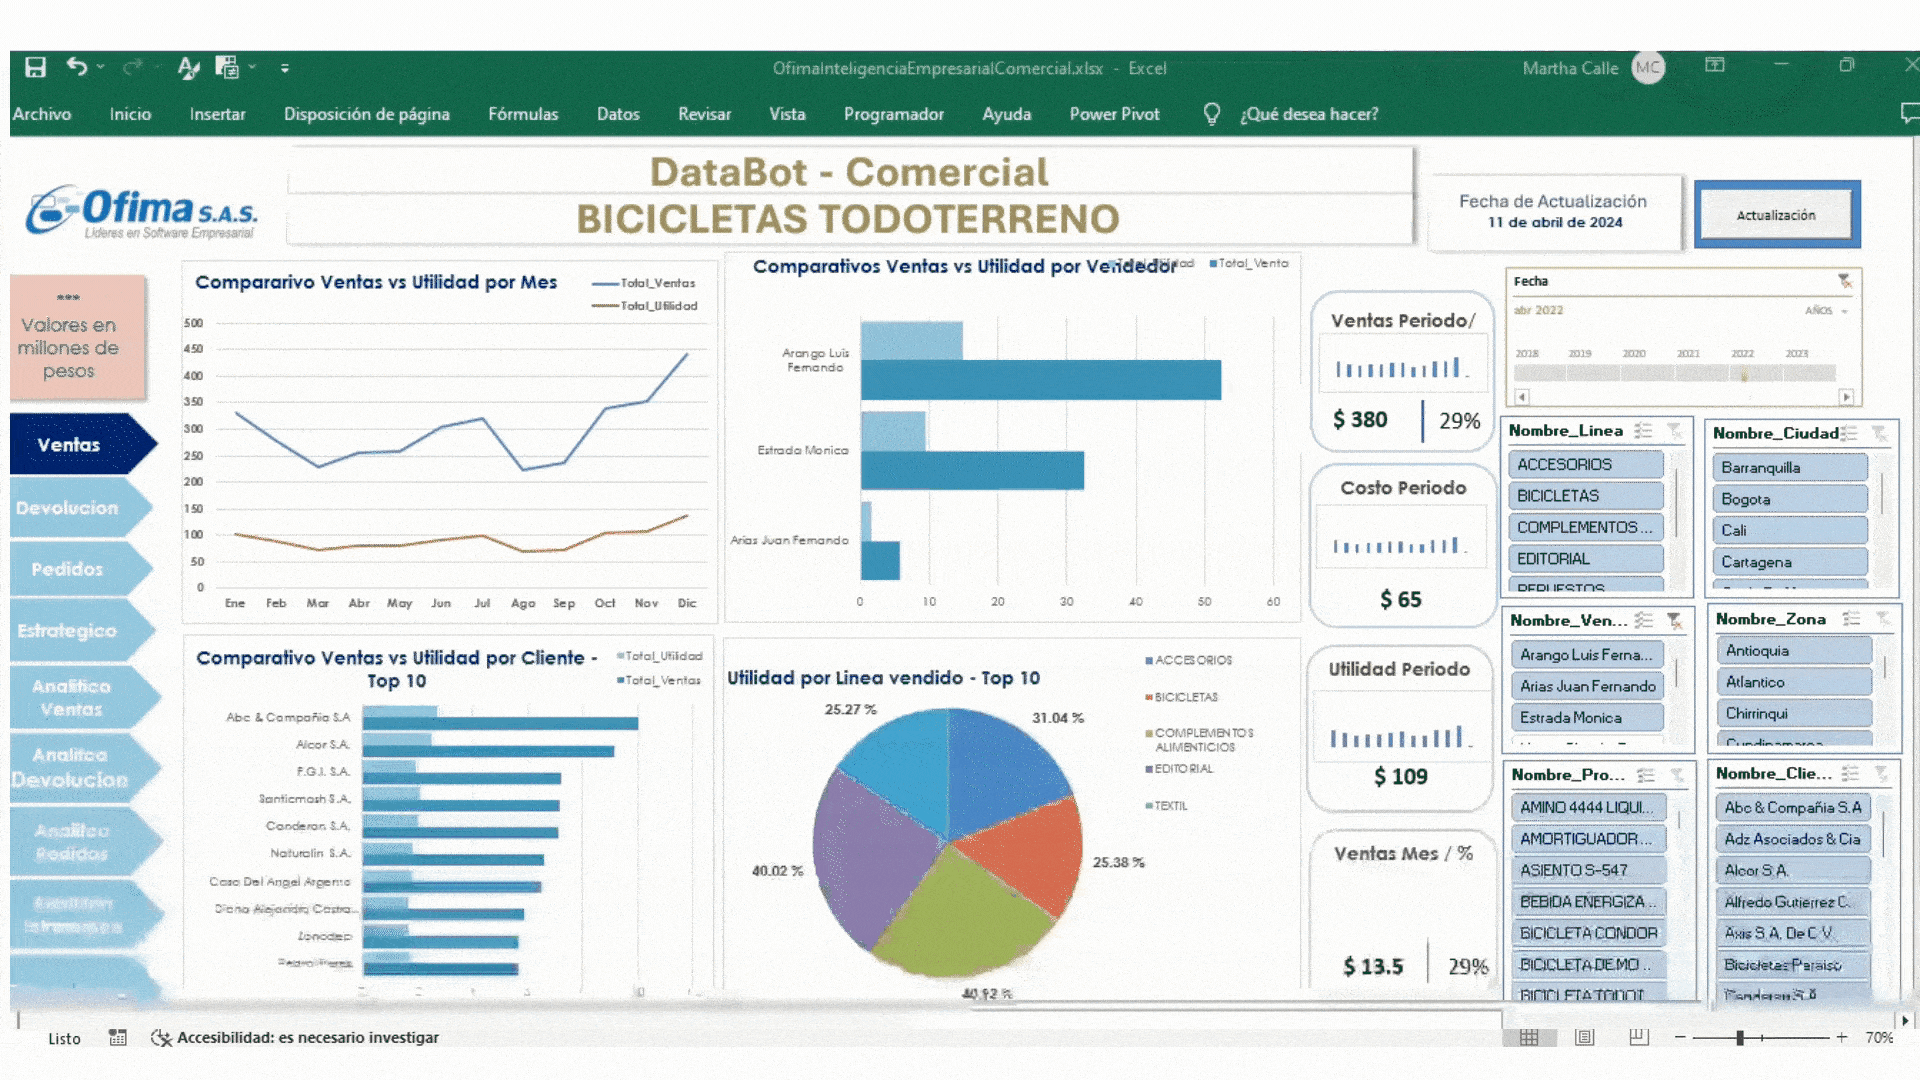Viewport: 1920px width, 1080px height.
Task: Filter Nombre_Linea by BICICLETAS
Action: (1586, 495)
